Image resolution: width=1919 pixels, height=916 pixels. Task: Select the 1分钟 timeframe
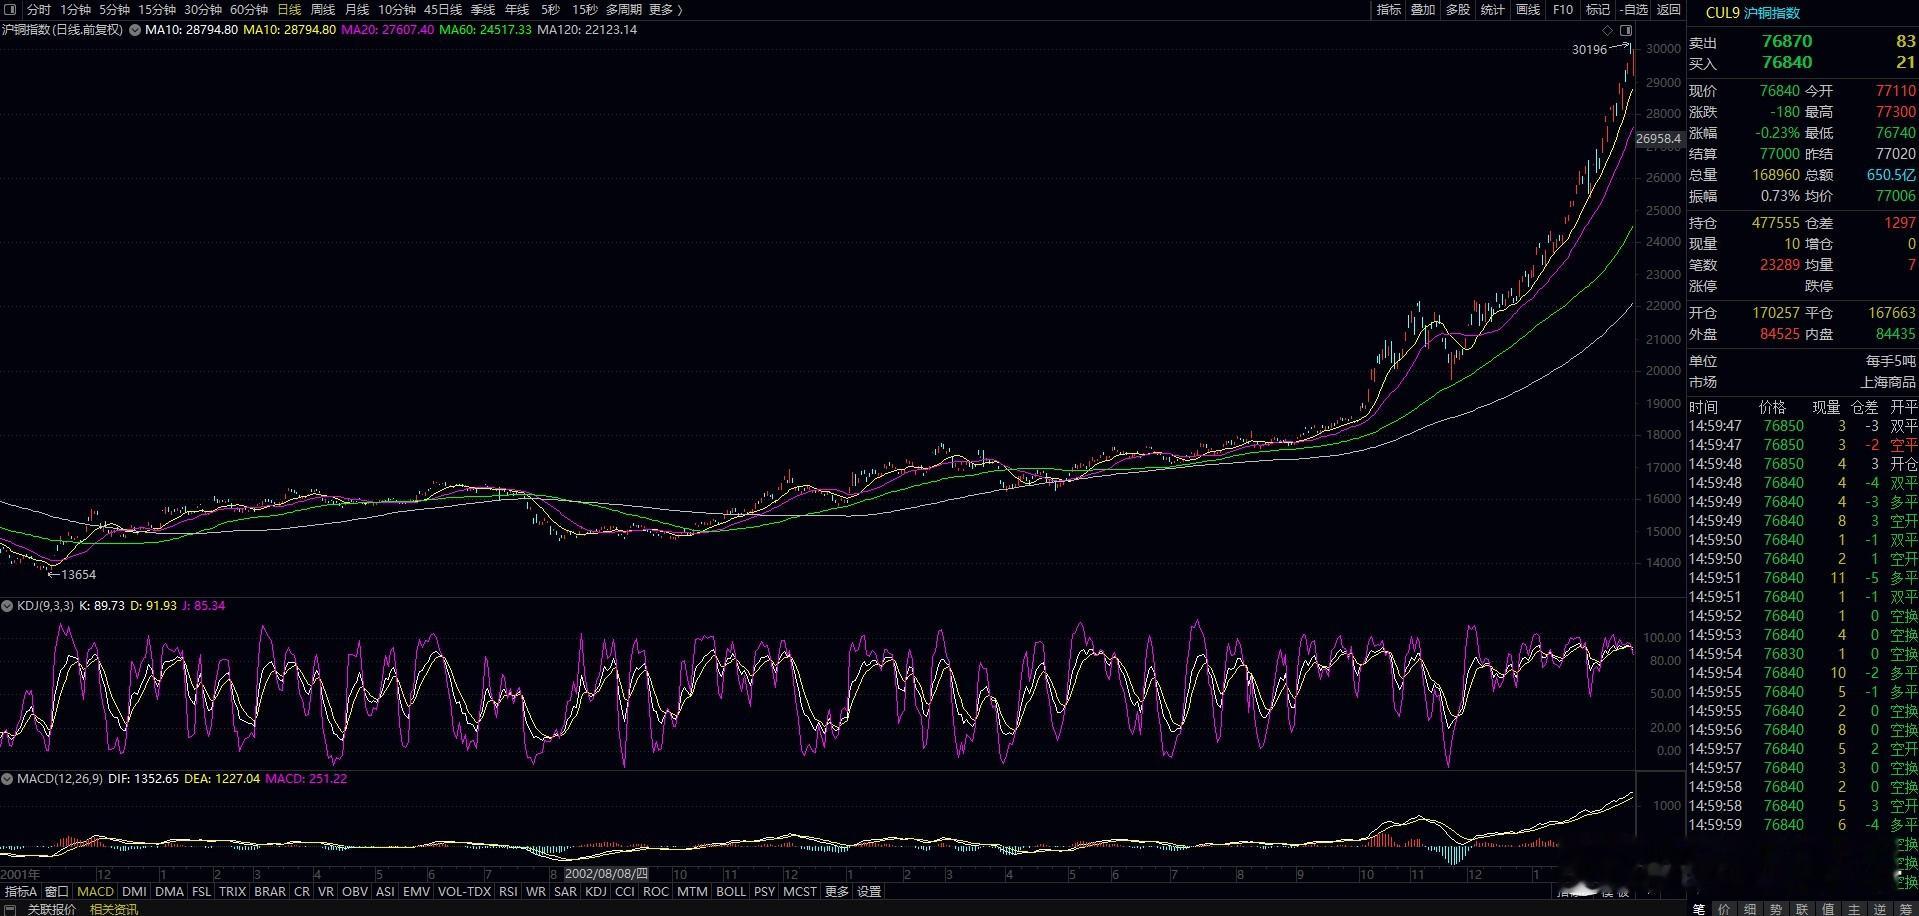pyautogui.click(x=75, y=9)
